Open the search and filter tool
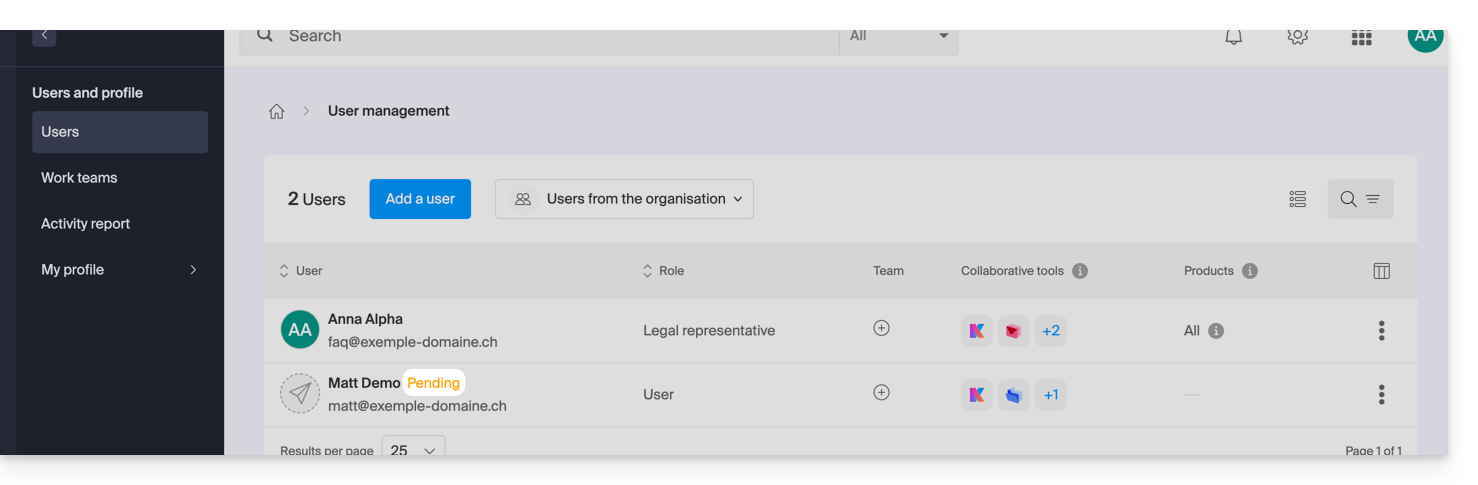Image resolution: width=1478 pixels, height=485 pixels. (1359, 199)
